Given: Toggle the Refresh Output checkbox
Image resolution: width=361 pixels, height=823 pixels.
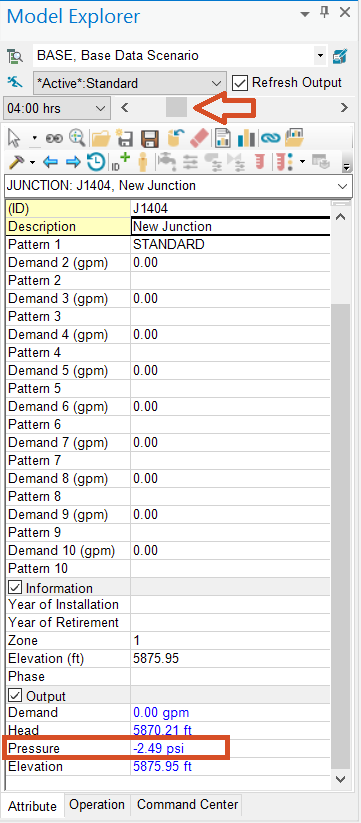Looking at the screenshot, I should point(239,83).
